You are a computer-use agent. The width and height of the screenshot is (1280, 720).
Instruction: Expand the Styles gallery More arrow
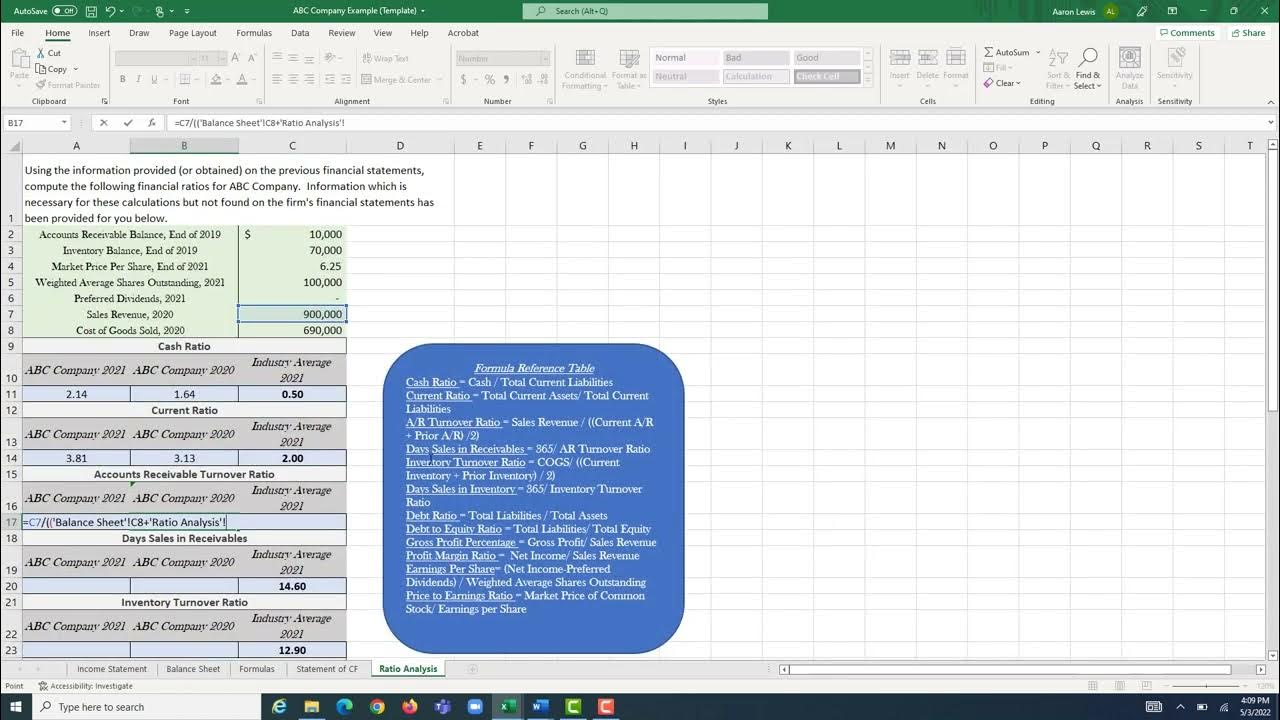pos(868,83)
